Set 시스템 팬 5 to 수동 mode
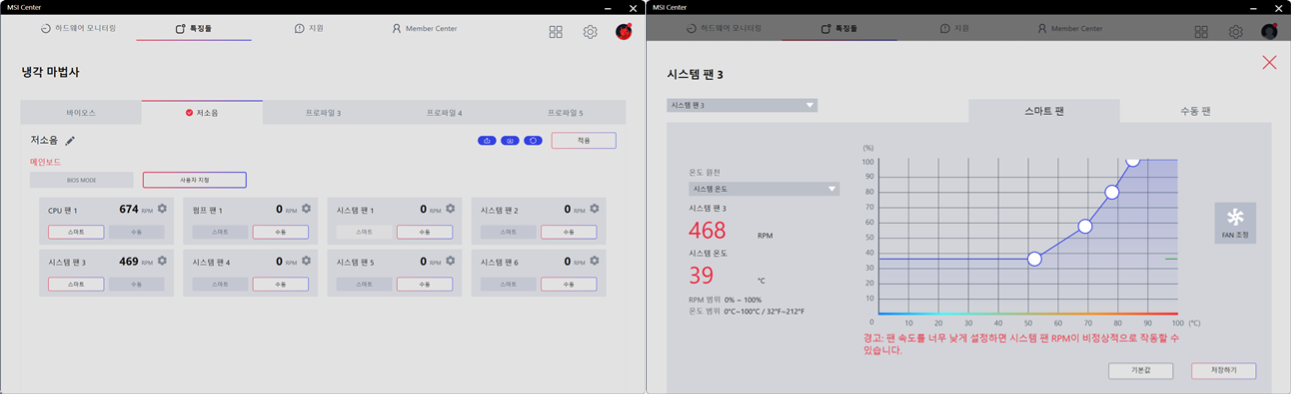The height and width of the screenshot is (394, 1291). [425, 284]
